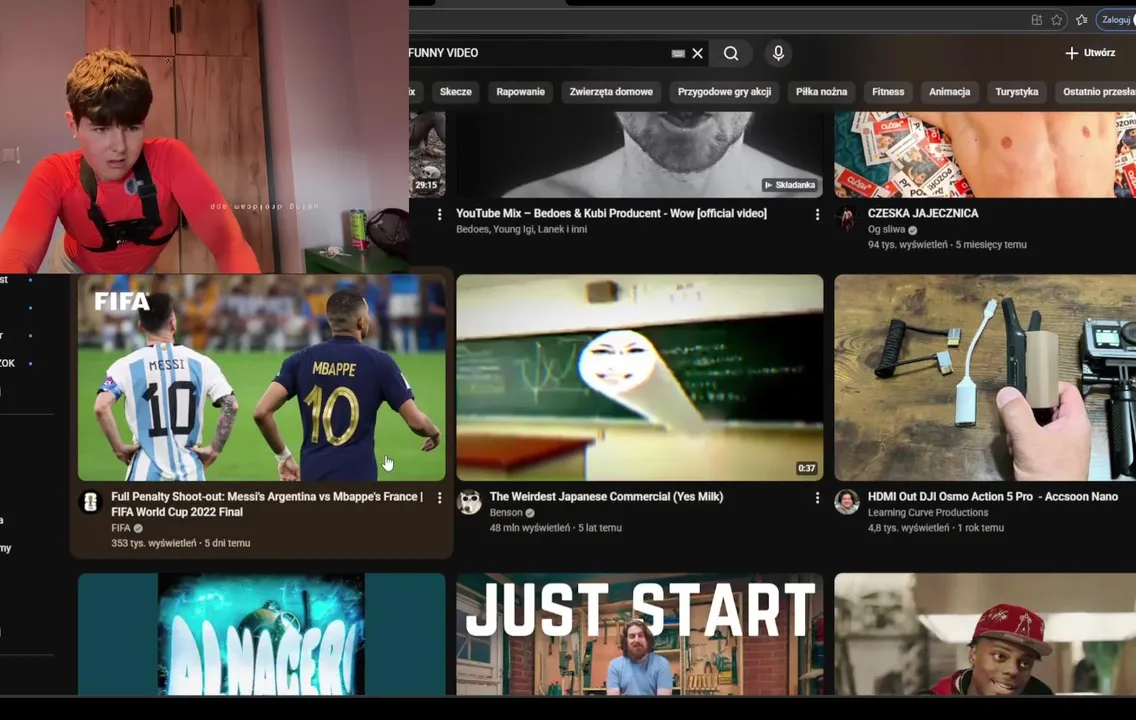
Task: Select the Turystyka filter chip
Action: [1016, 91]
